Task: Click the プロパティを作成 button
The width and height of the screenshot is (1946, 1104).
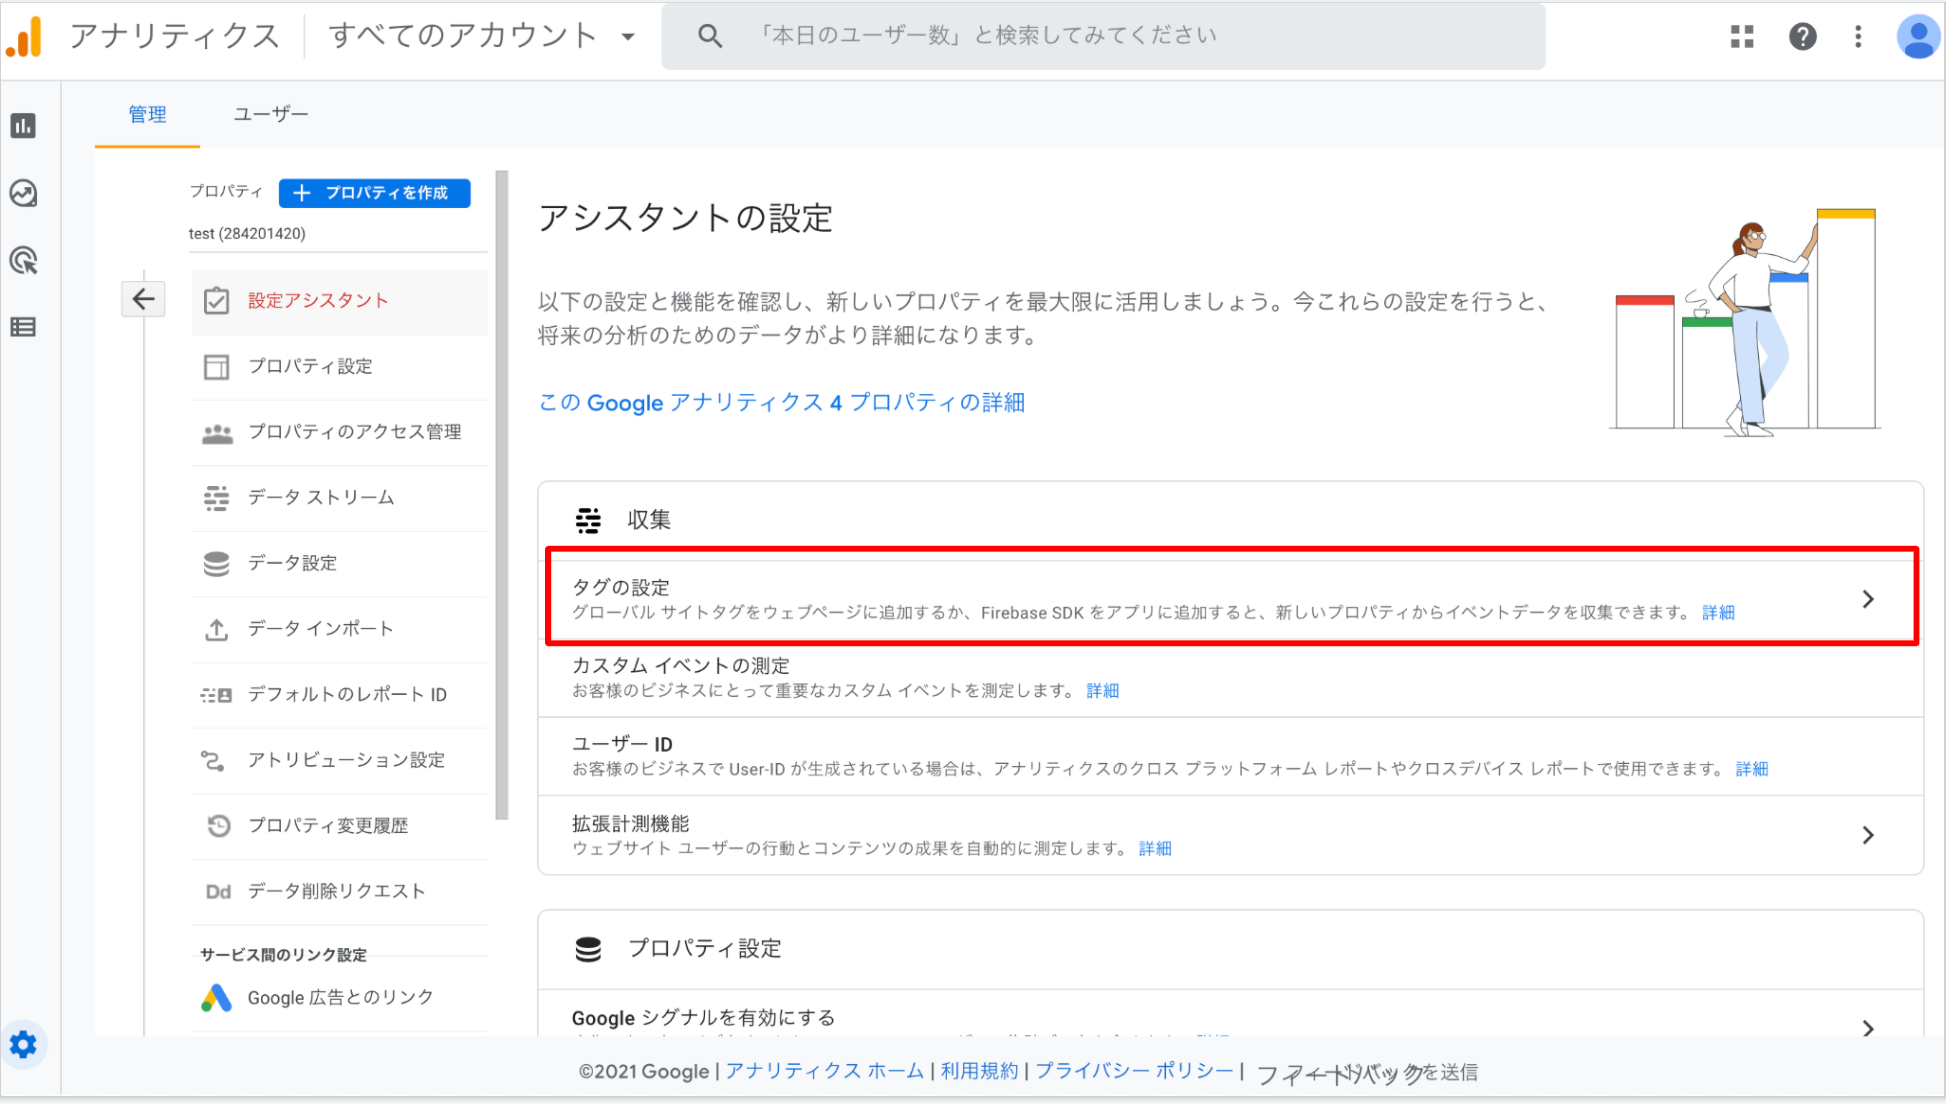Action: tap(374, 193)
